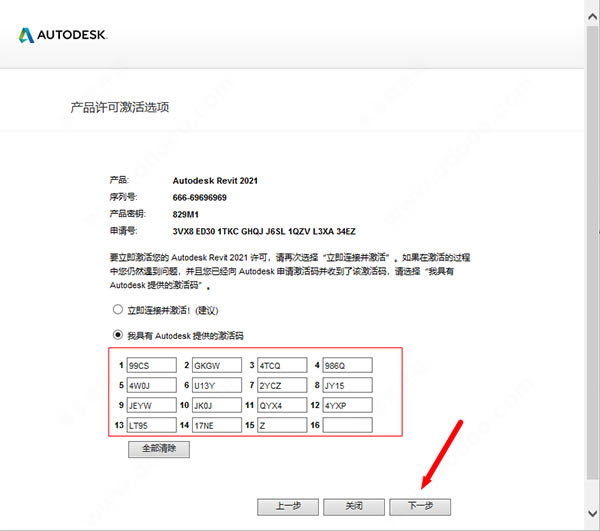
Task: Click activation code field 15 containing Z
Action: tap(282, 425)
